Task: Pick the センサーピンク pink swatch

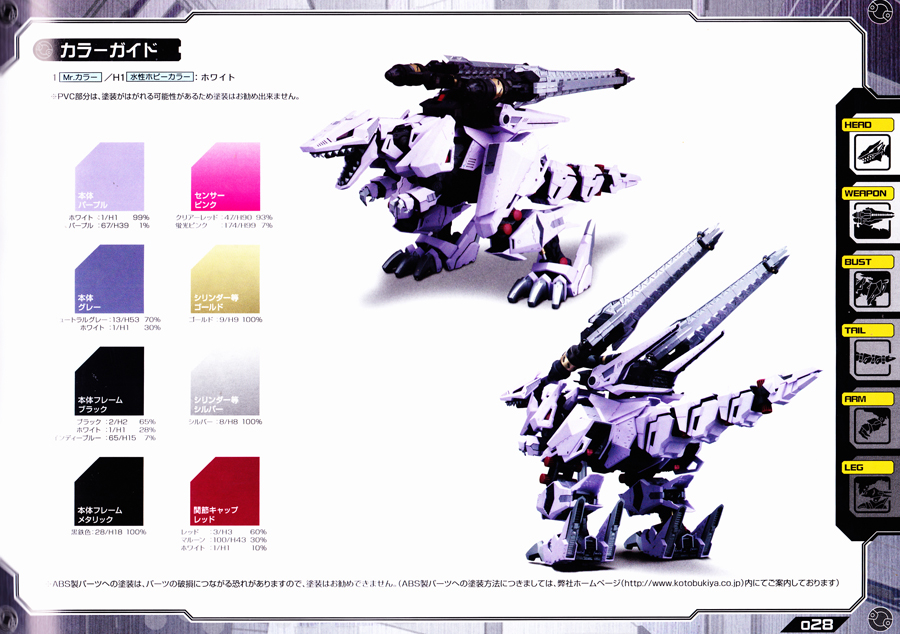Action: tap(226, 177)
